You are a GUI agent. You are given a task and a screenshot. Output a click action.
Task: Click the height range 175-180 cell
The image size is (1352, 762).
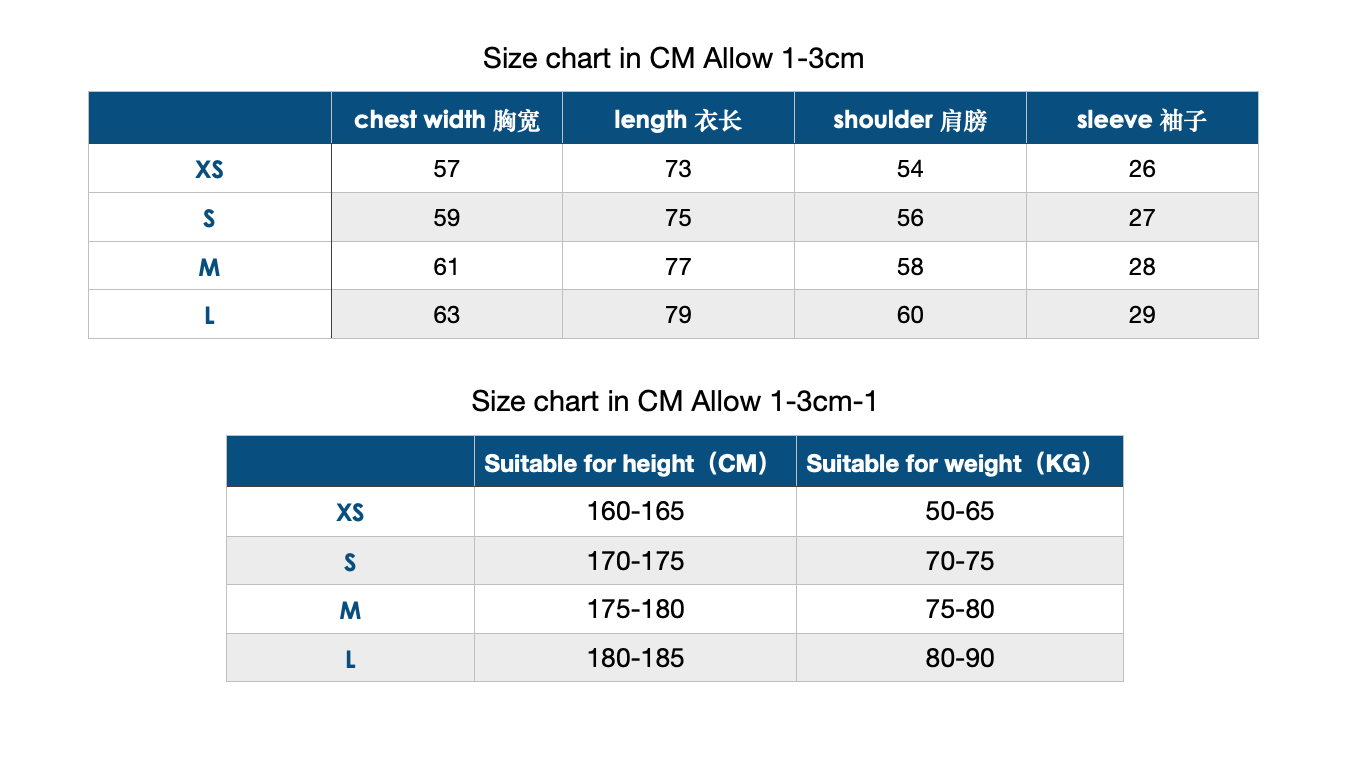(x=635, y=609)
